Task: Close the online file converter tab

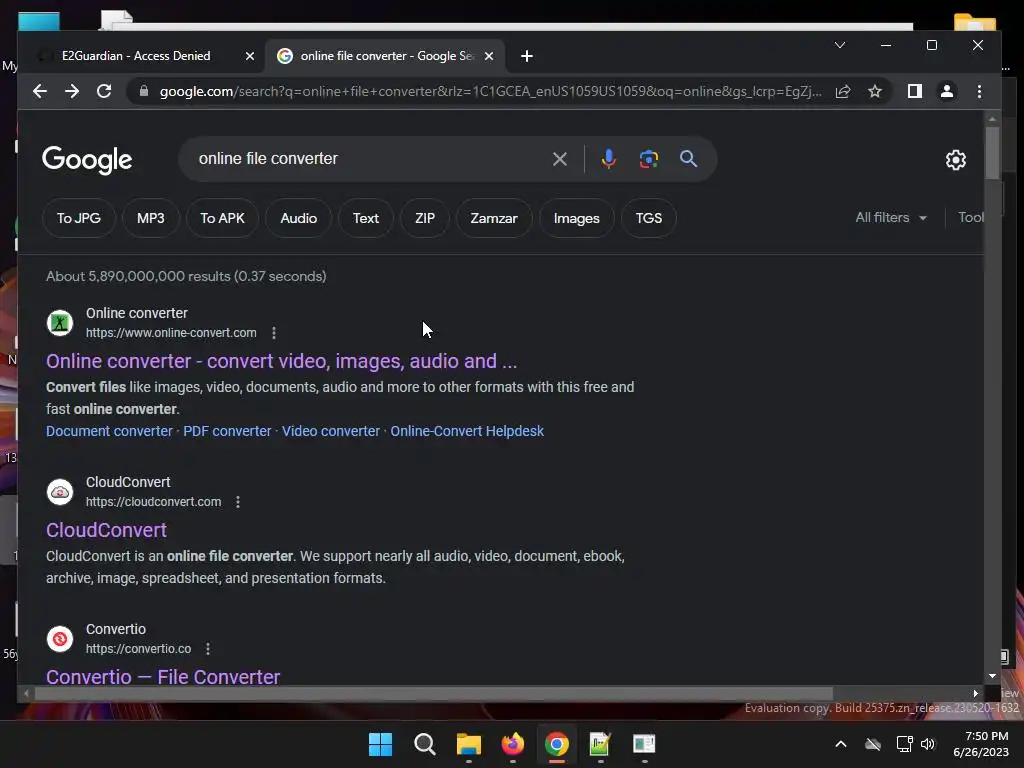Action: coord(488,56)
